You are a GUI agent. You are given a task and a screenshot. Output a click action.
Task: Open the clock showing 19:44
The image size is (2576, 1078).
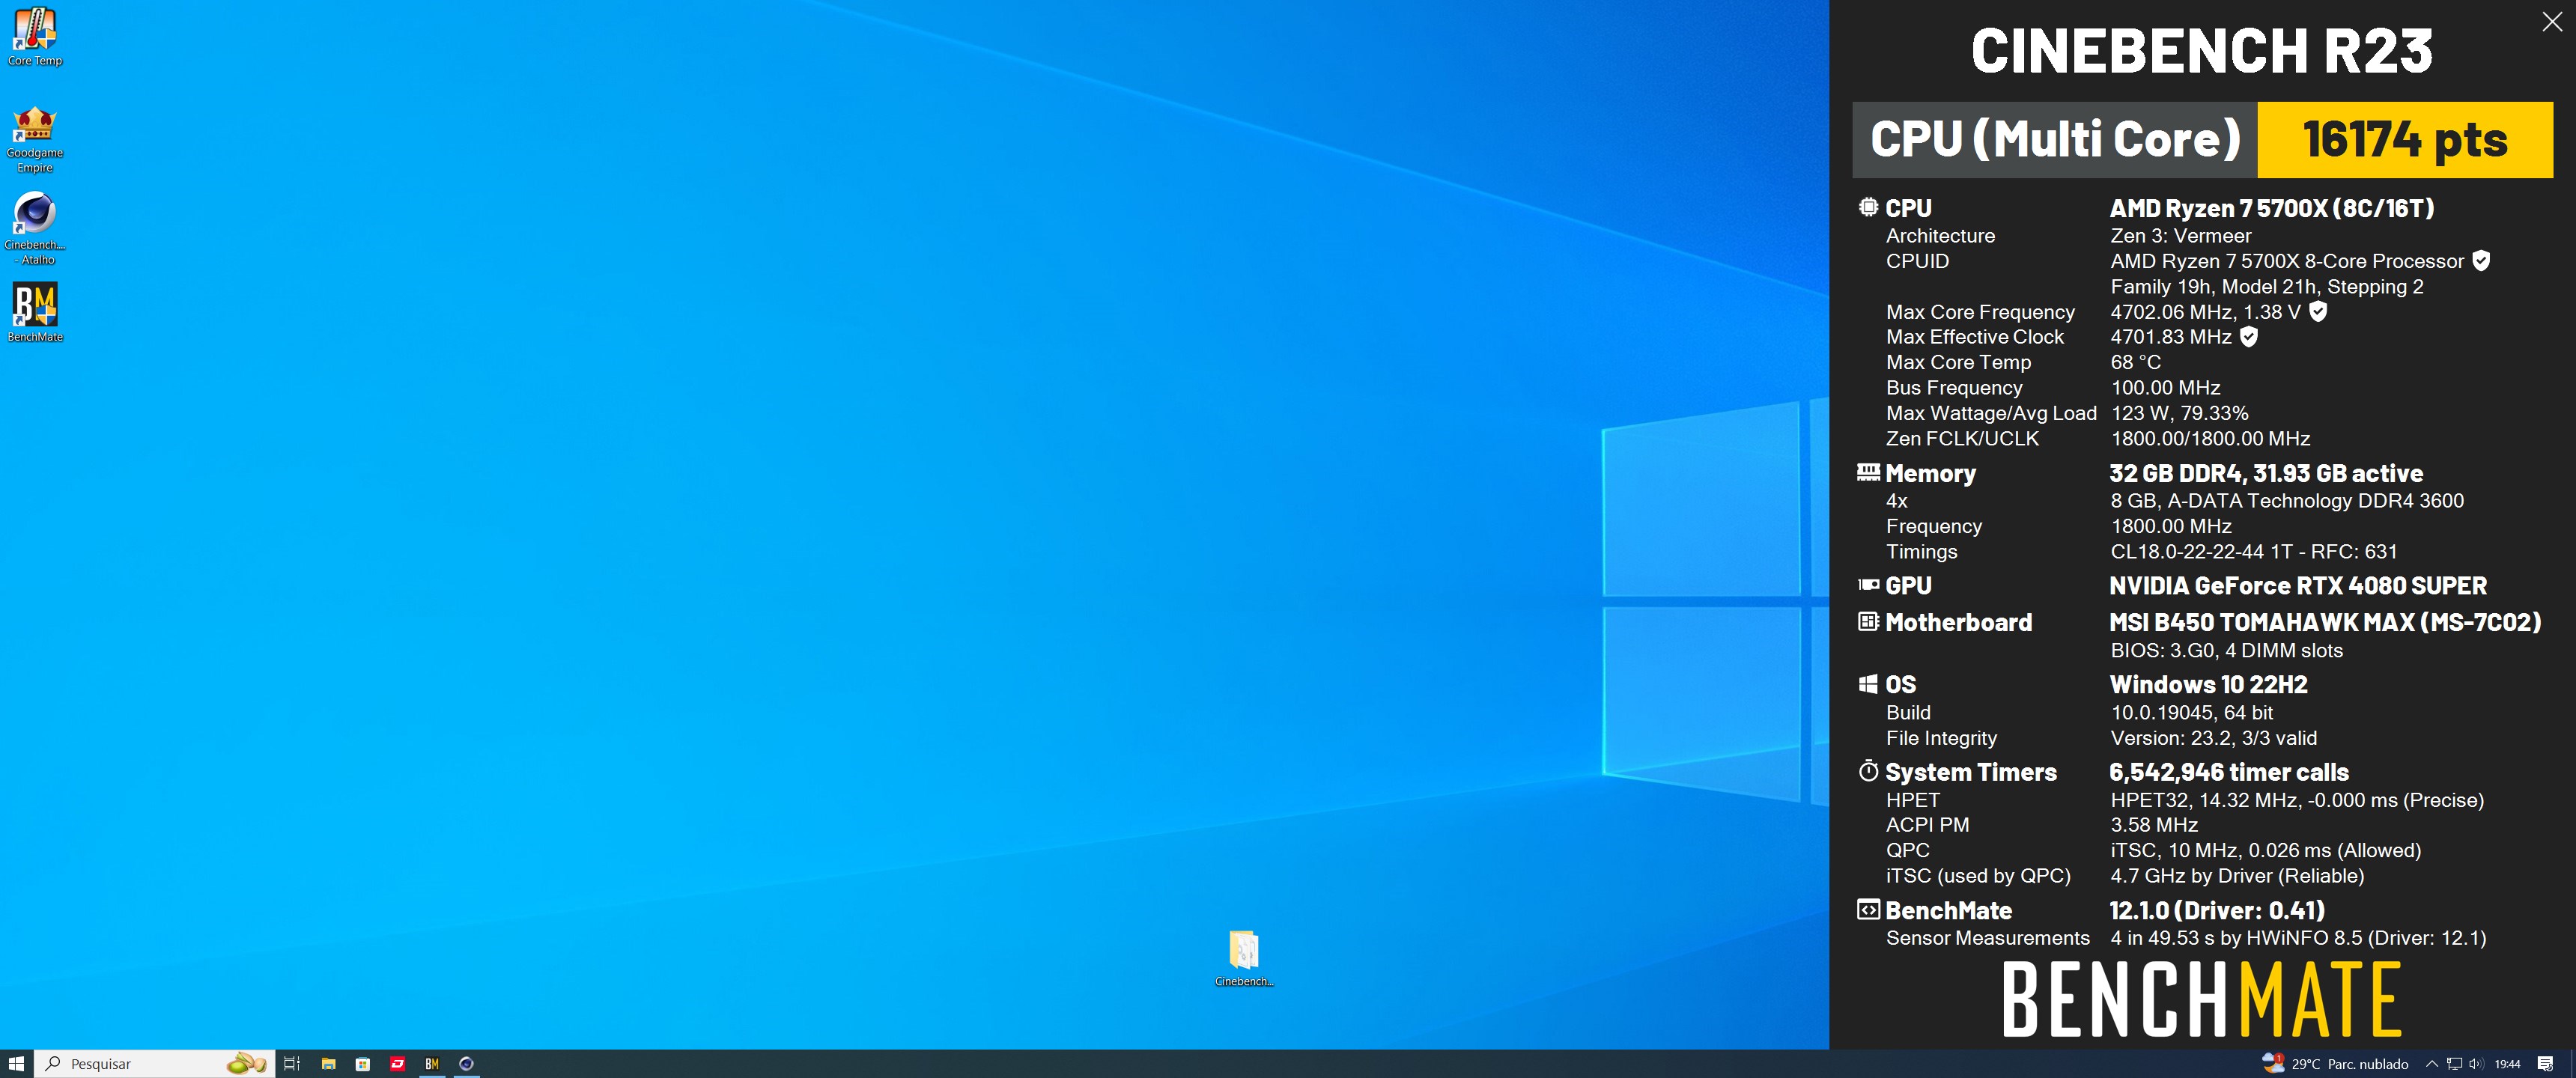click(2507, 1064)
